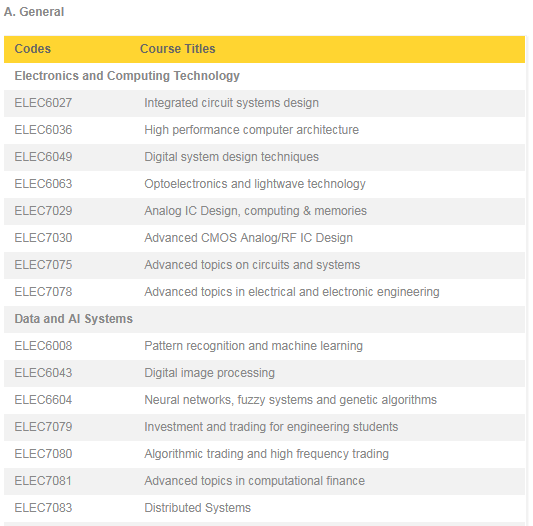This screenshot has width=533, height=526.
Task: Click Investment and trading for engineering students
Action: coord(271,427)
